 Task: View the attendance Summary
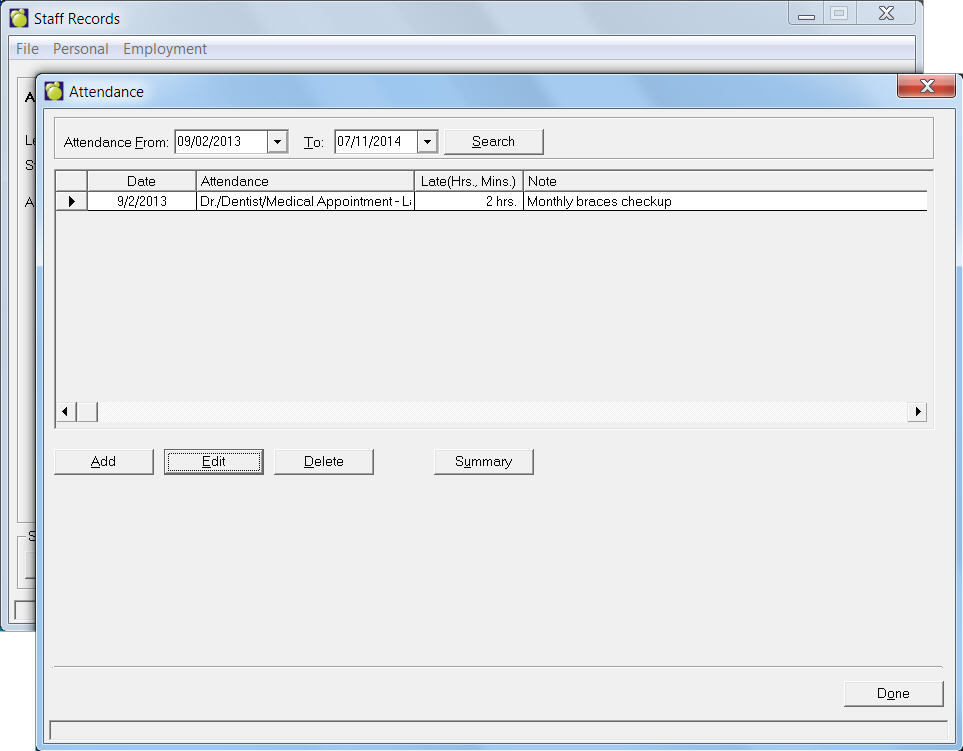484,462
